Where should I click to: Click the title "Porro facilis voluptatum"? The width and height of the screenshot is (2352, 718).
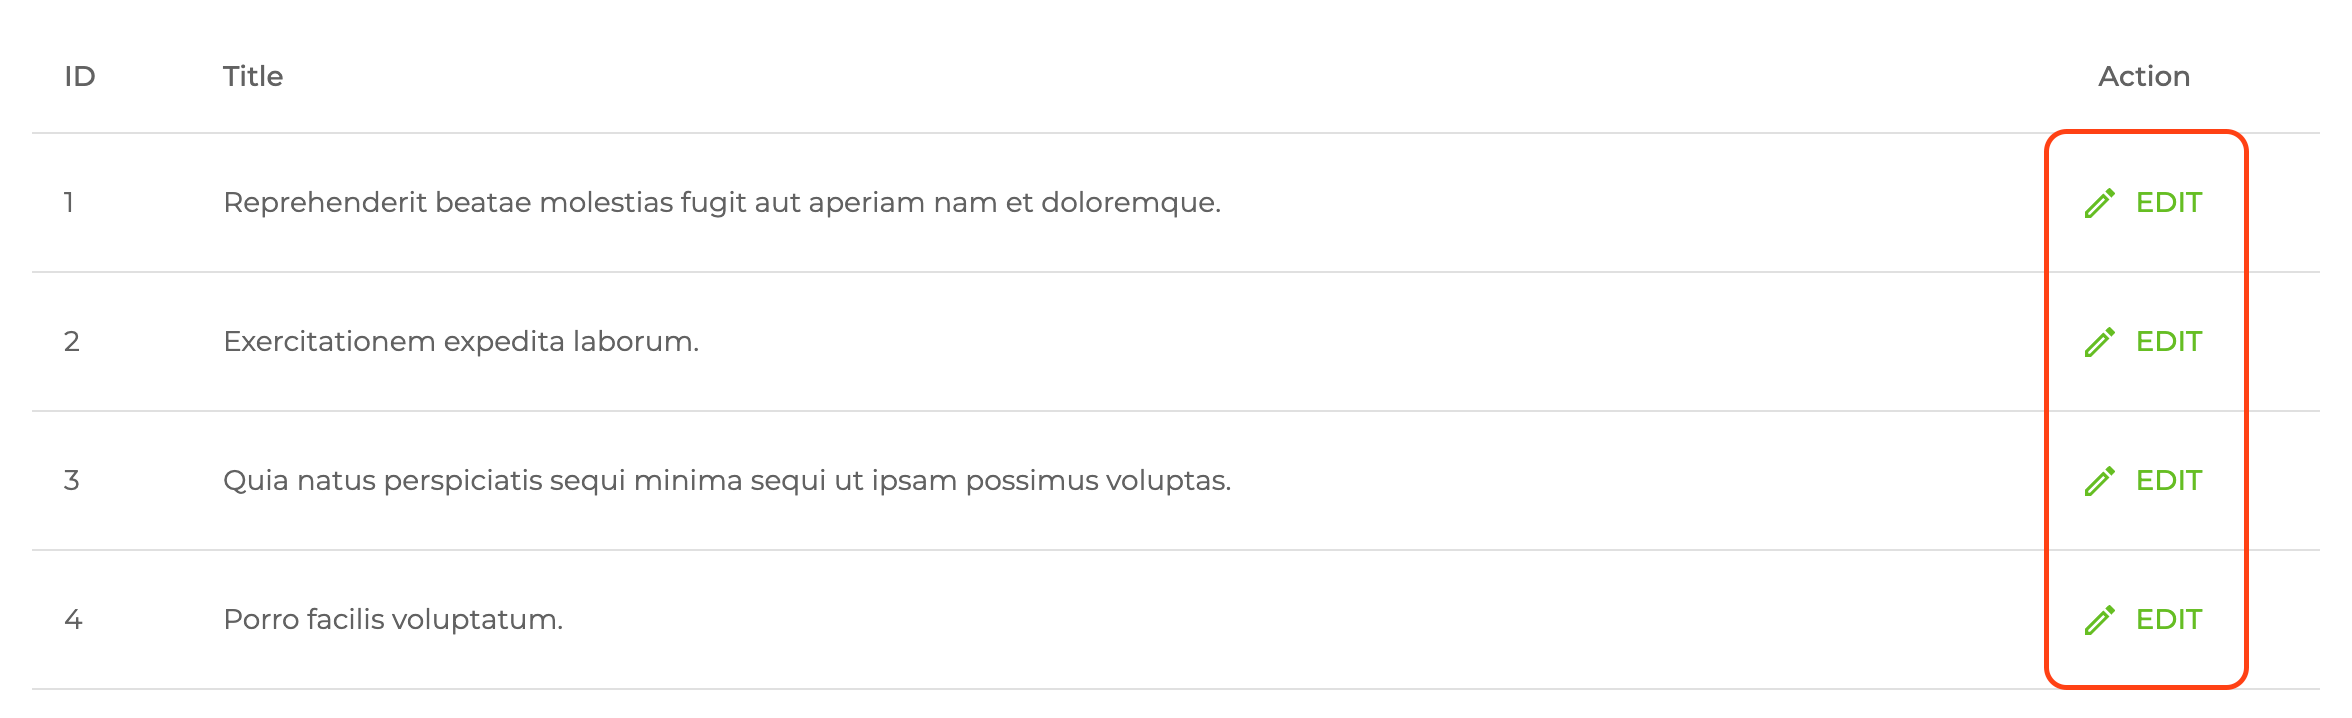(x=393, y=620)
